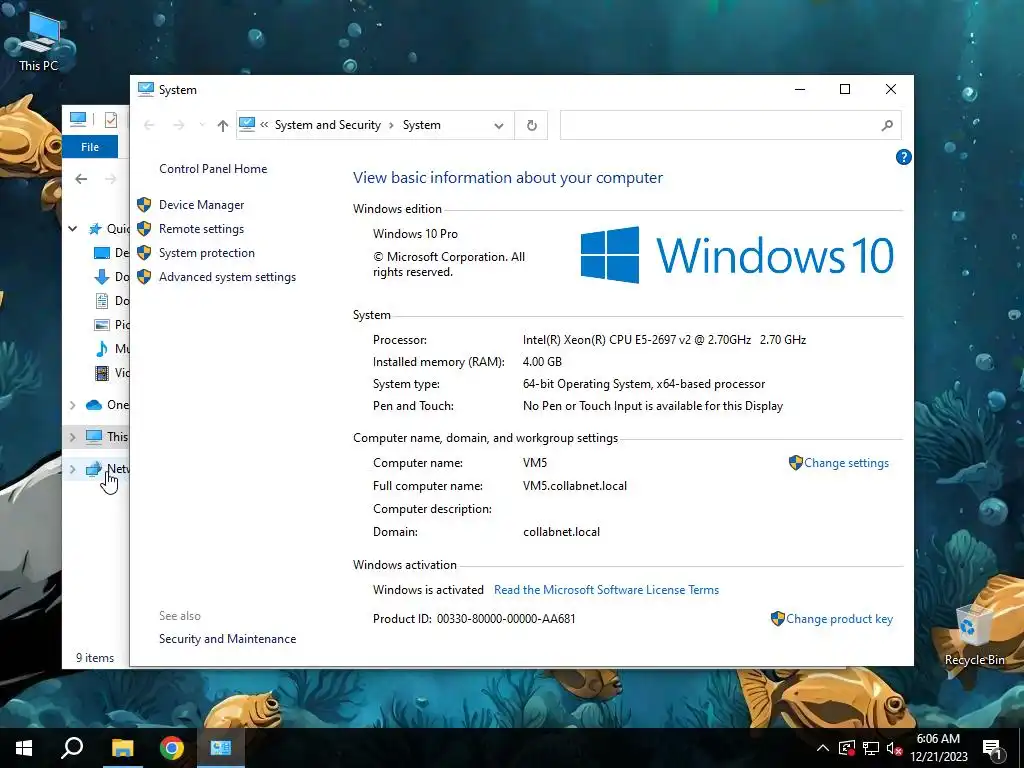Click shield icon beside System protection
Screen dimensions: 1024x768
tap(144, 253)
